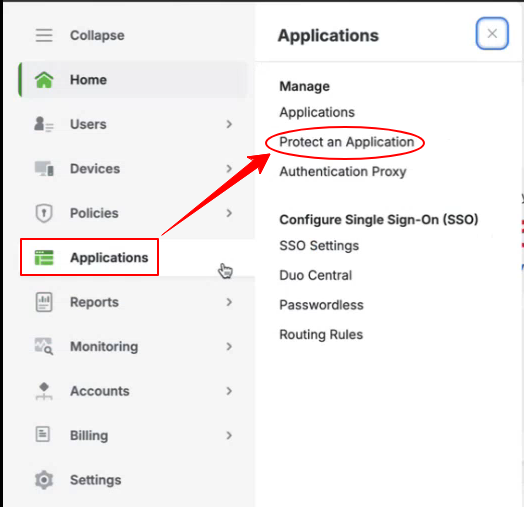Click the Billing document icon

(x=43, y=434)
